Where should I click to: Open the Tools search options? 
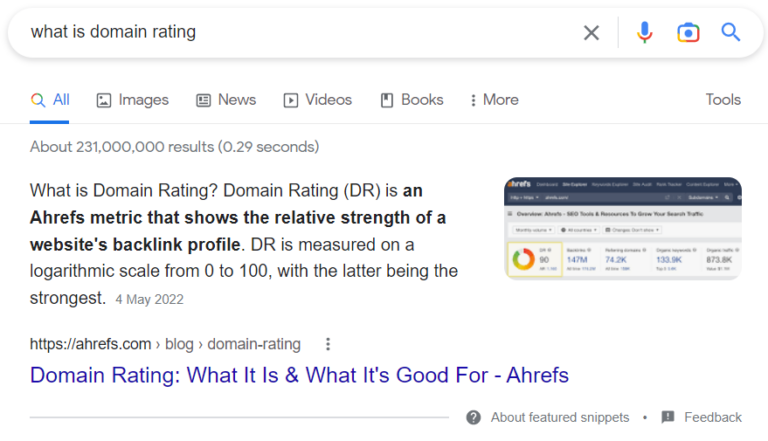(723, 100)
